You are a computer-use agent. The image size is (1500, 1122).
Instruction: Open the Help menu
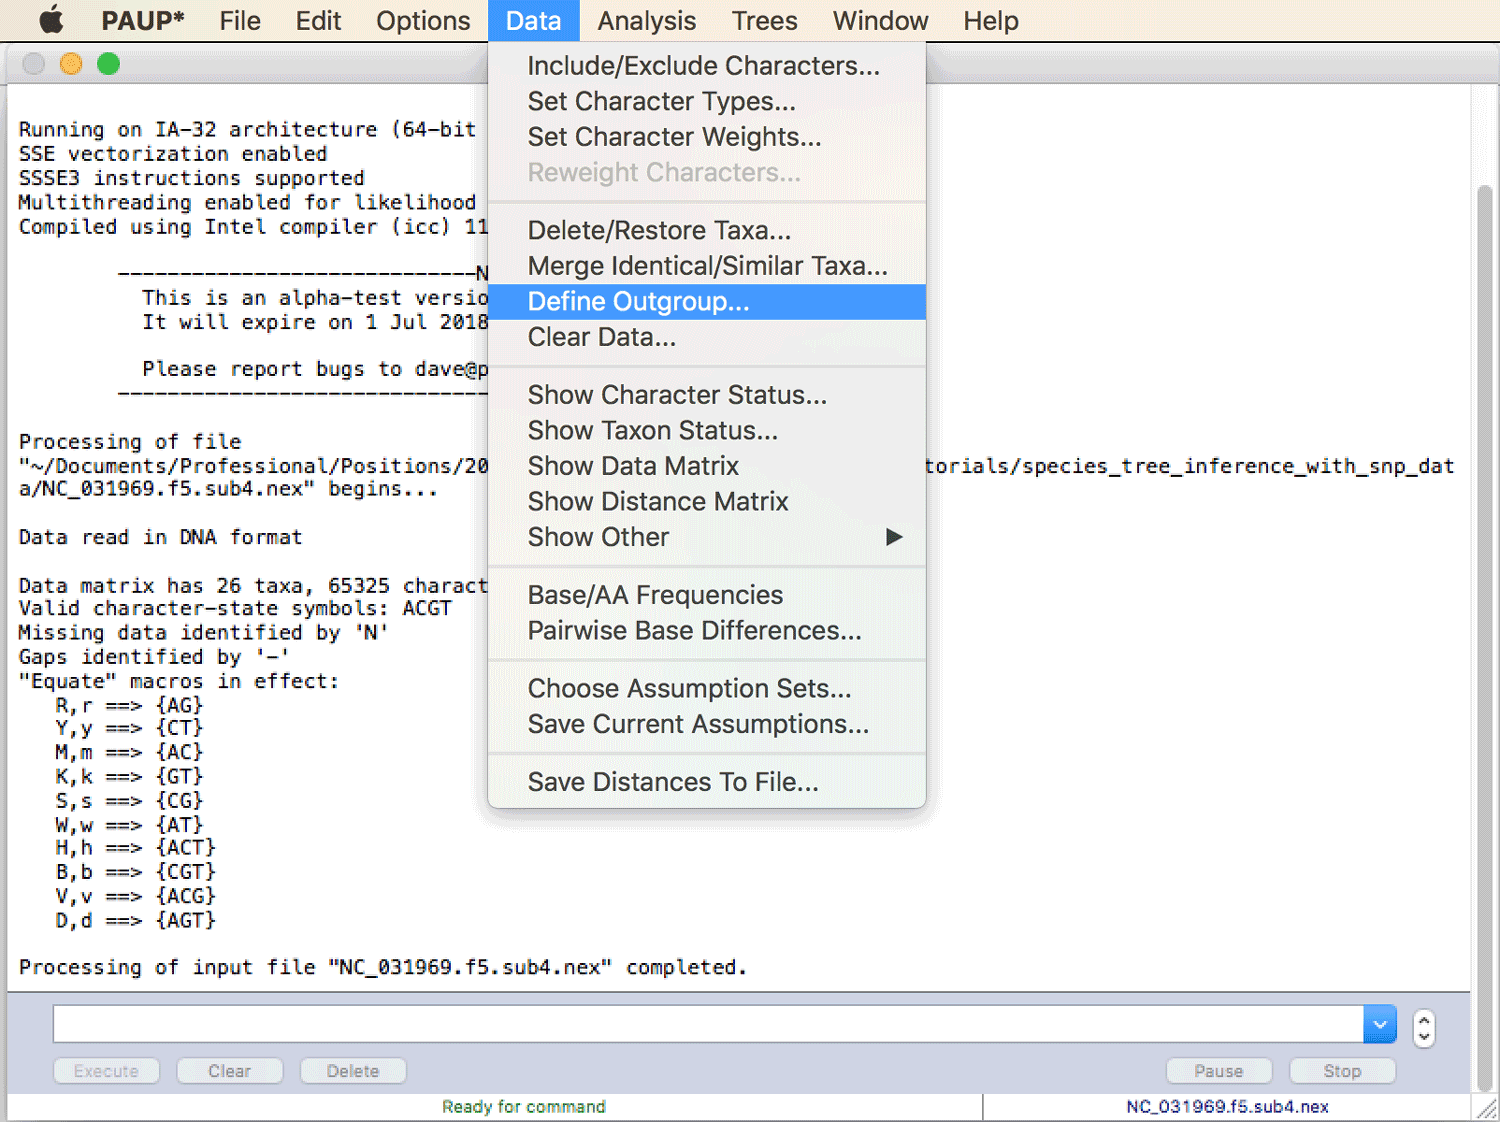coord(991,20)
